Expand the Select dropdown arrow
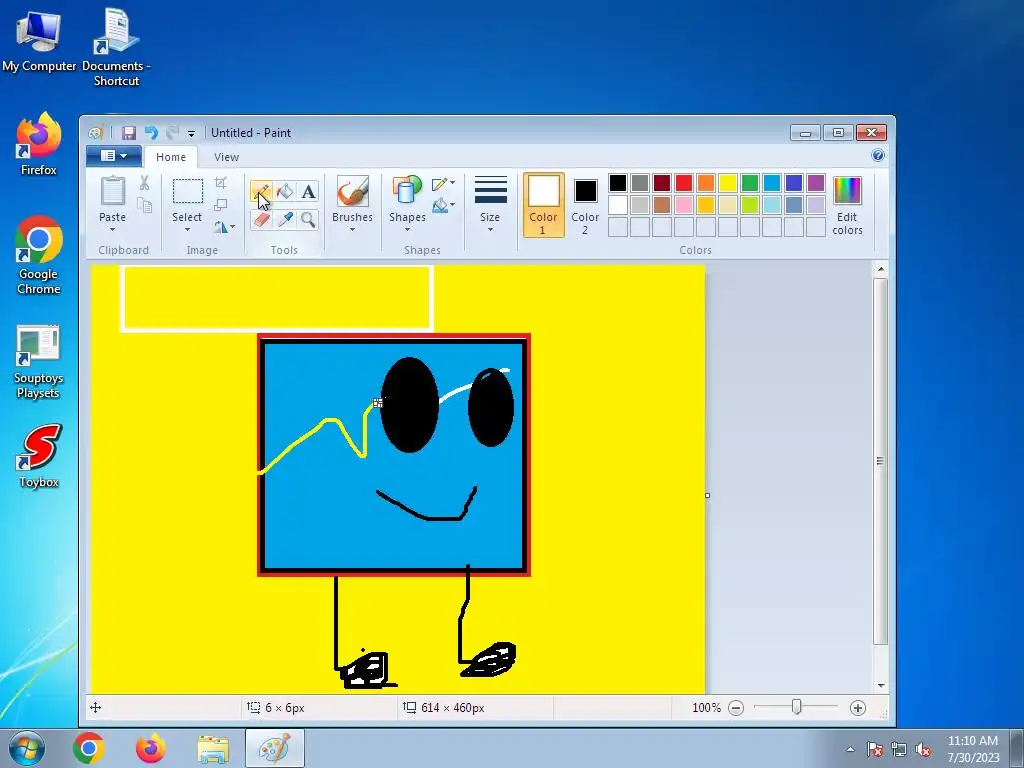The width and height of the screenshot is (1024, 768). (187, 230)
